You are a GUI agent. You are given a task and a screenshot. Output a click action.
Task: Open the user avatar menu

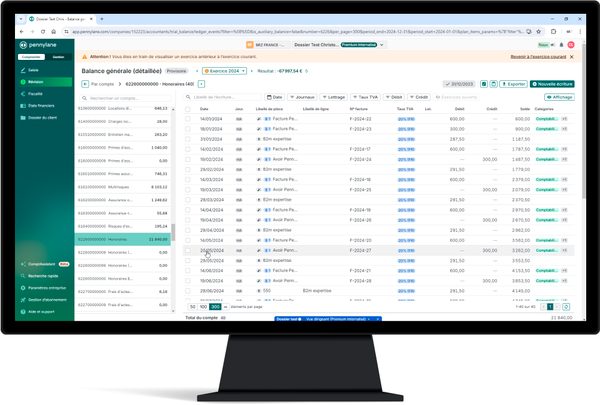coord(571,45)
